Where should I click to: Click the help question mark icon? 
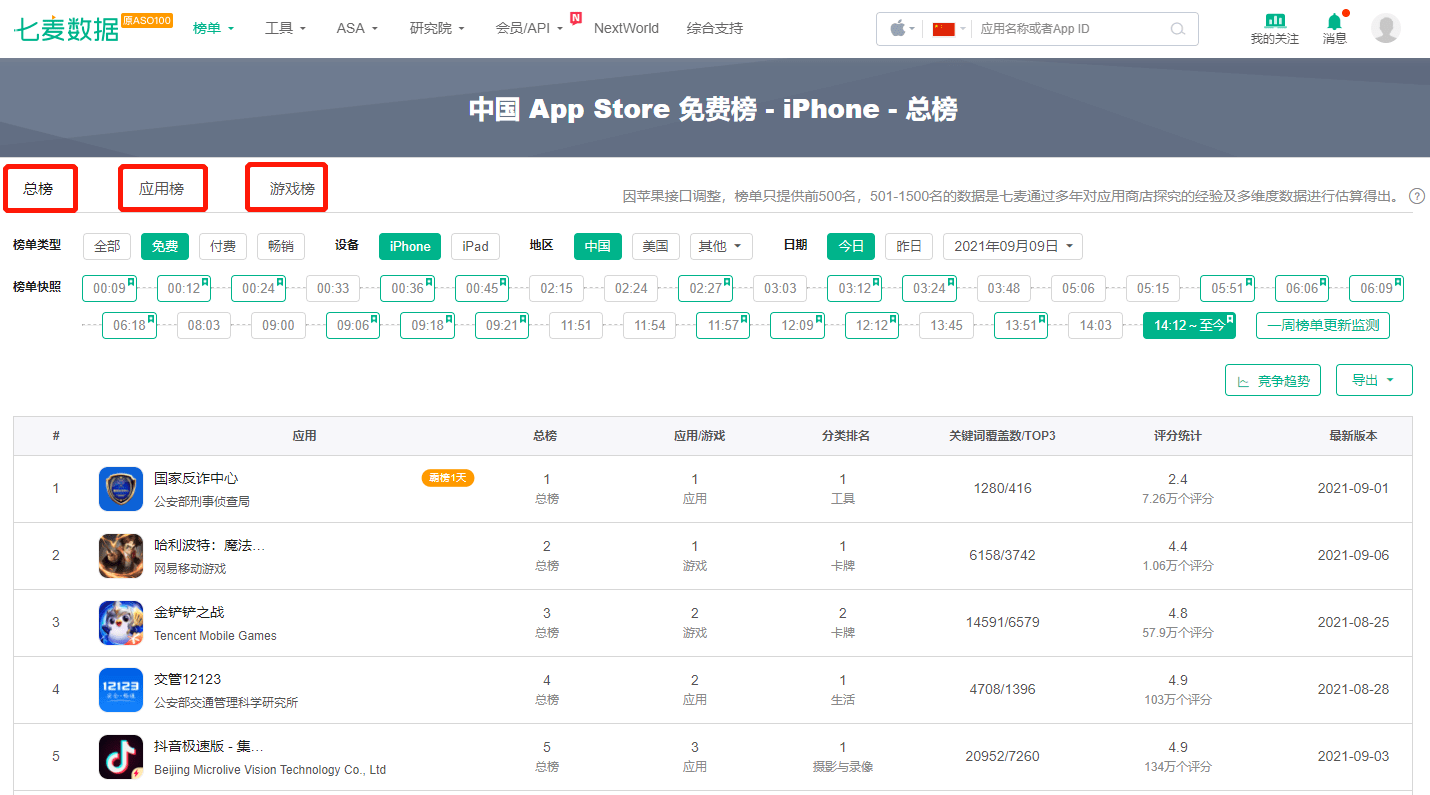[1417, 196]
